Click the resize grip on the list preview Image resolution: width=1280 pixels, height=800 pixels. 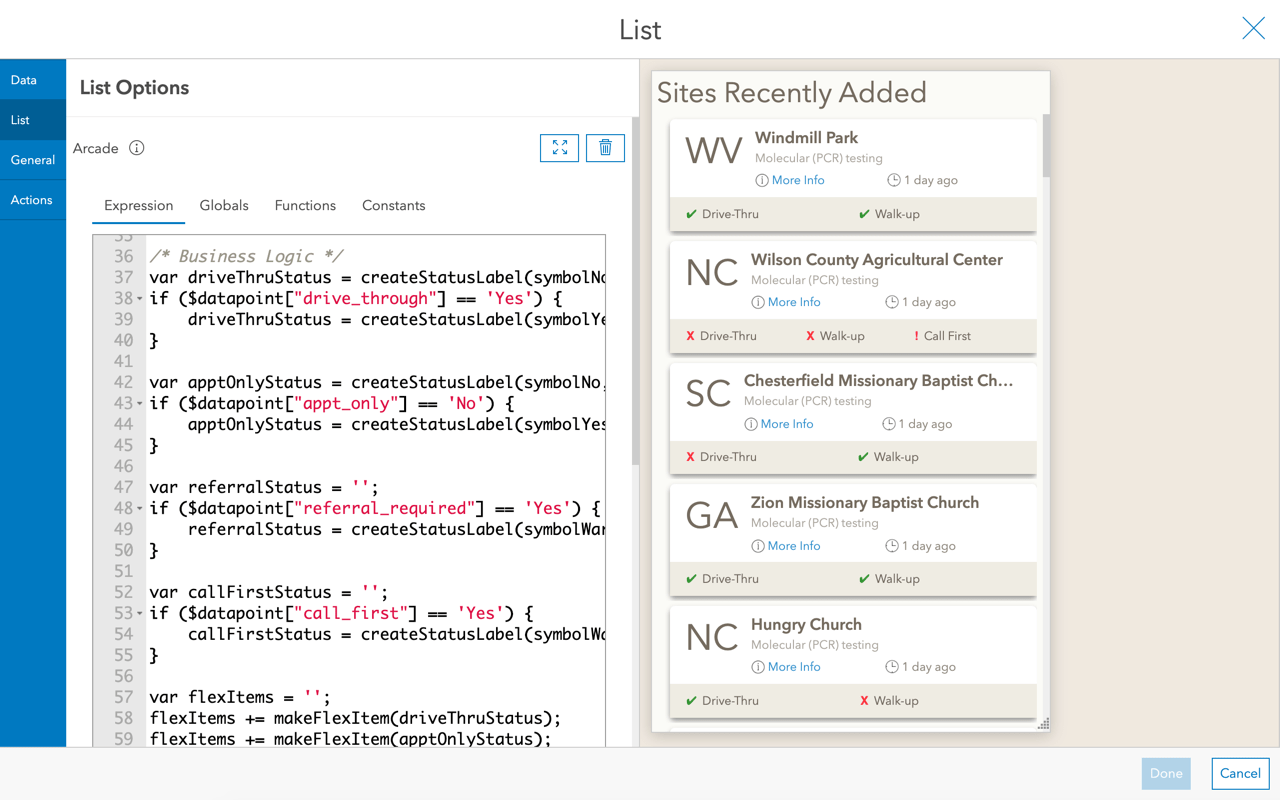(x=1043, y=723)
